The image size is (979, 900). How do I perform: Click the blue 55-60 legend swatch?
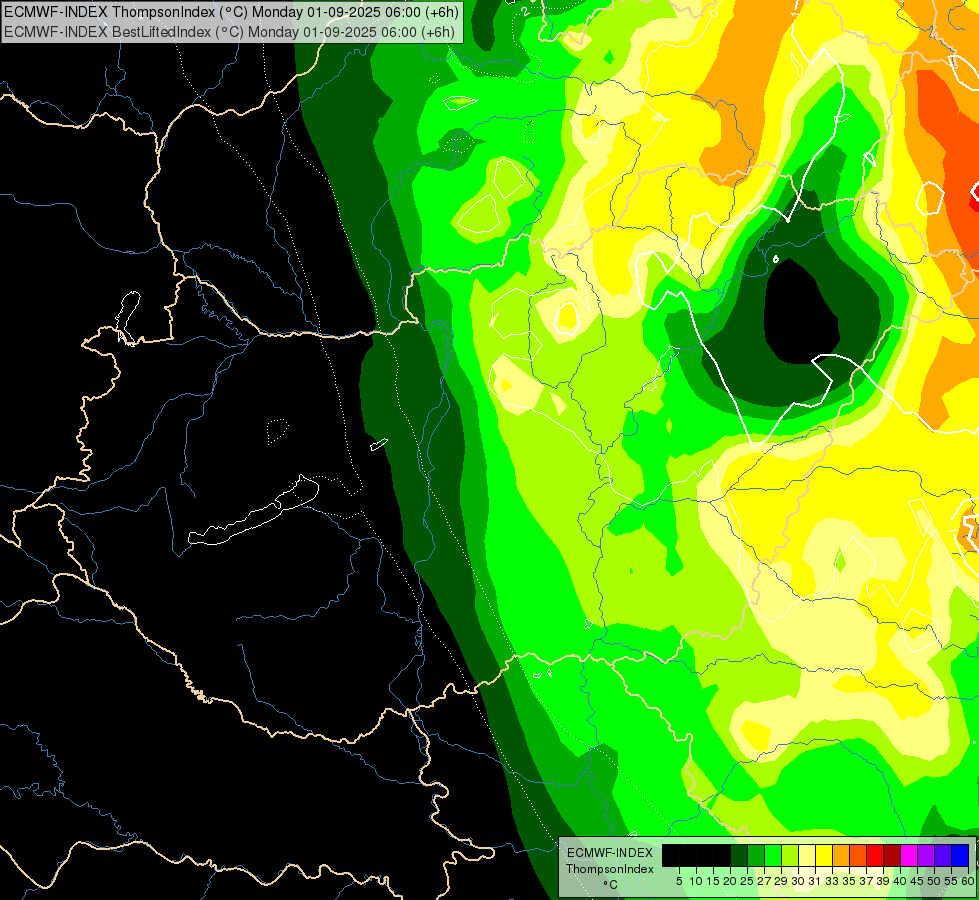[960, 855]
